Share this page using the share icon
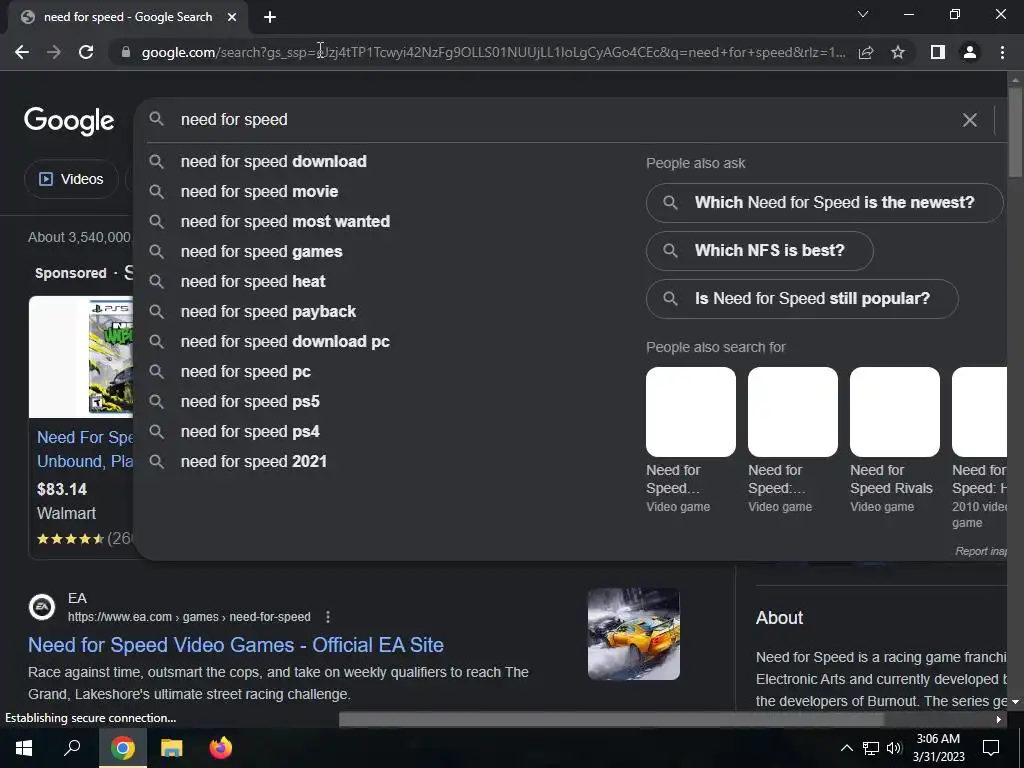 click(866, 52)
